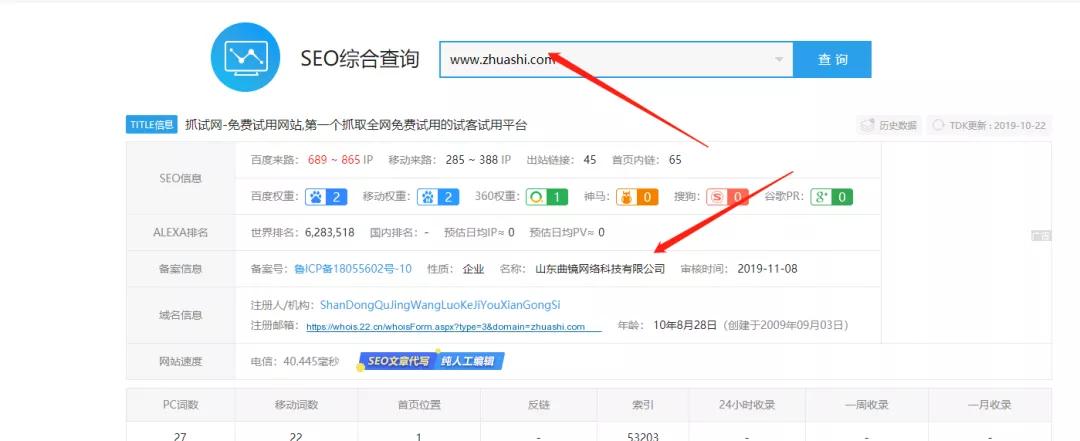Focus the www.zhuashi.com domain input field
Screen dimensions: 1080x441
pyautogui.click(x=616, y=59)
